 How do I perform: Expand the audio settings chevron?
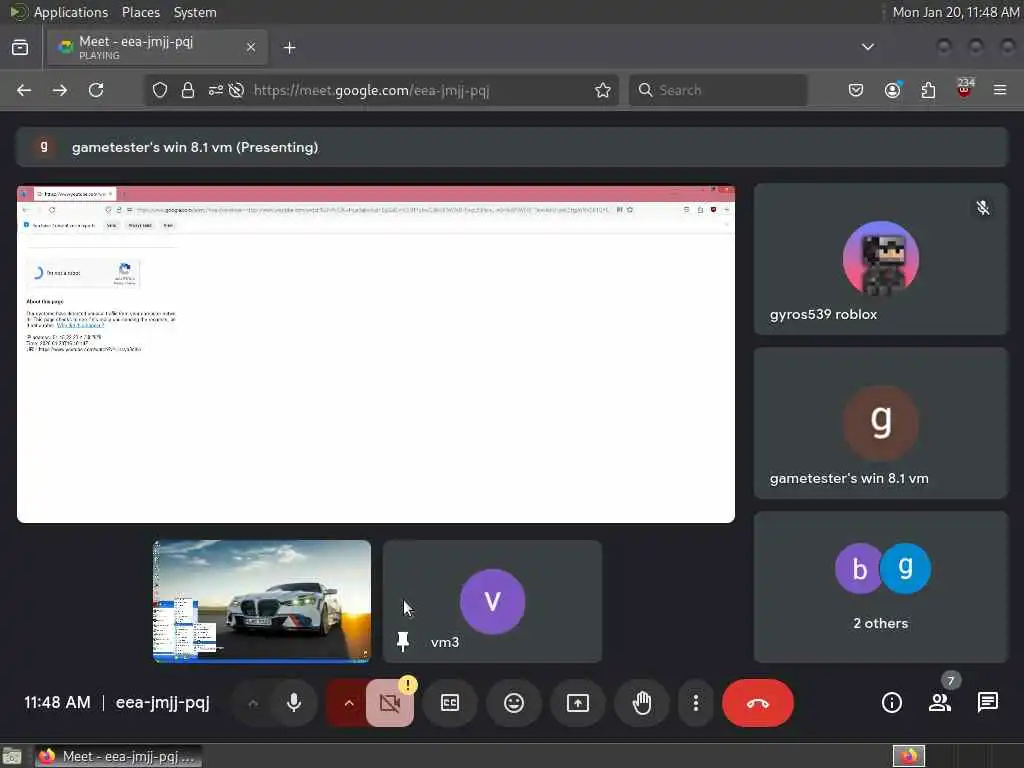[253, 703]
